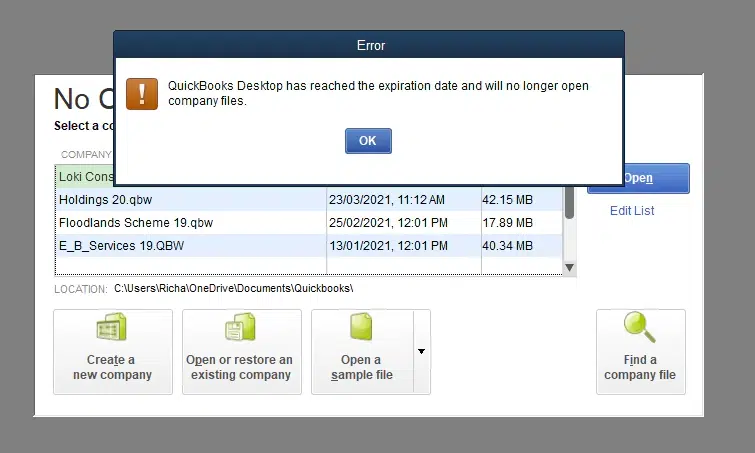Click the 17.89 MB file size cell

coord(508,223)
